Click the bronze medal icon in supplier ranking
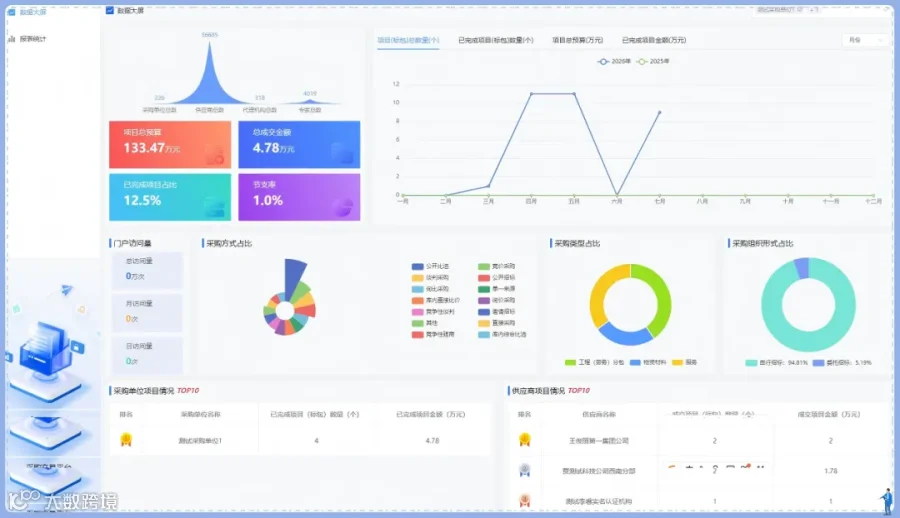Screen dimensions: 900x518 coord(525,500)
